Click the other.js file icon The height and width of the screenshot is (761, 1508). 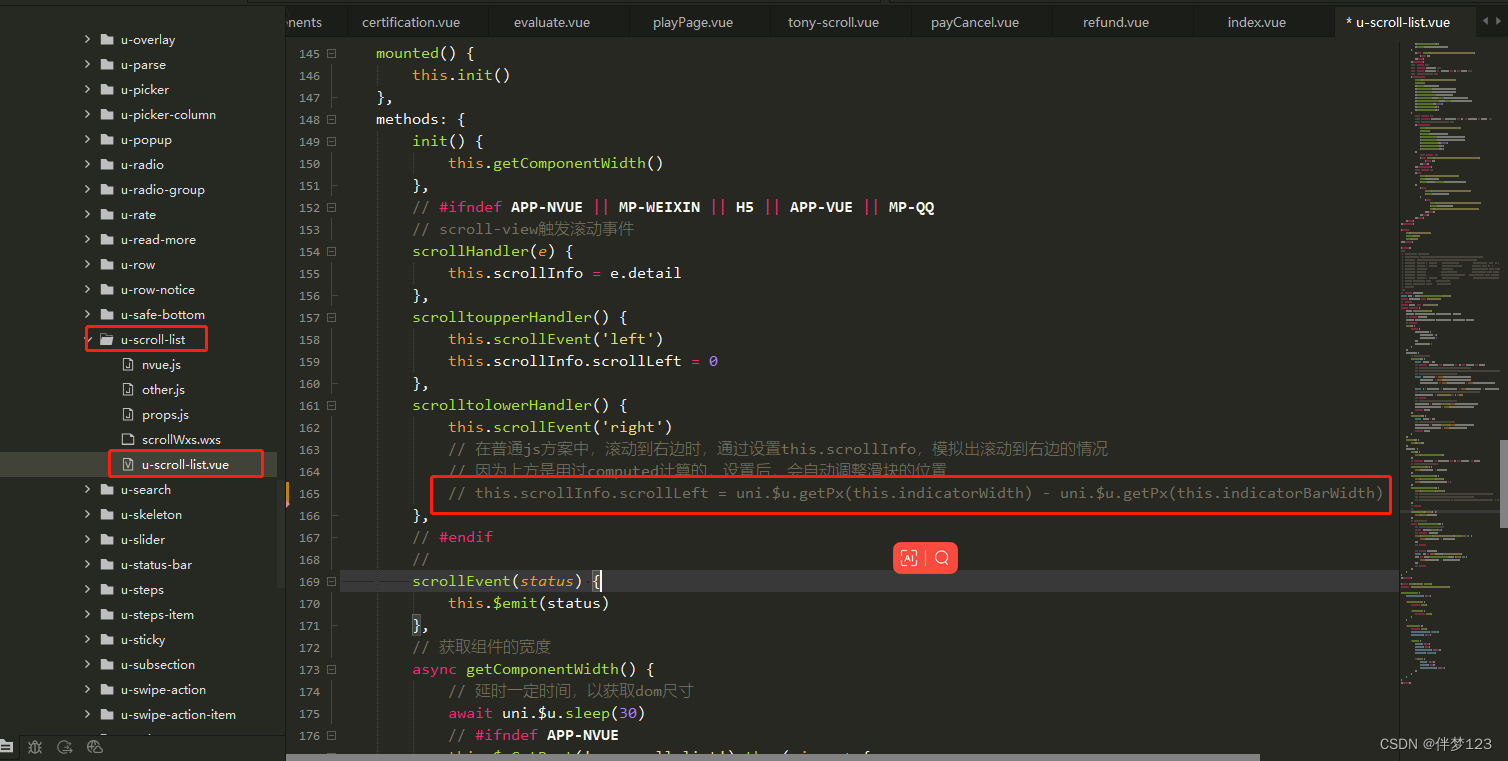pos(128,389)
